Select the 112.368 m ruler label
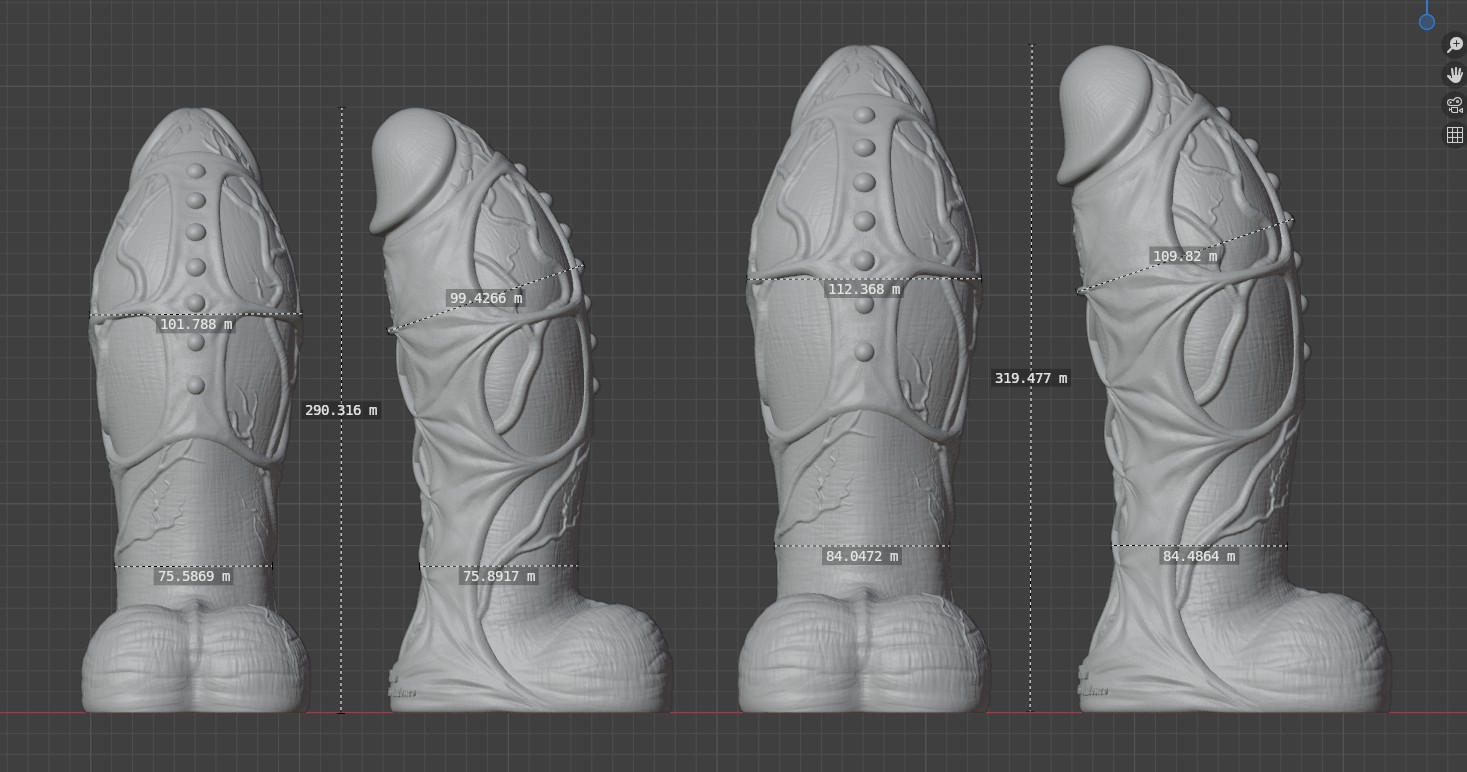 (x=863, y=289)
